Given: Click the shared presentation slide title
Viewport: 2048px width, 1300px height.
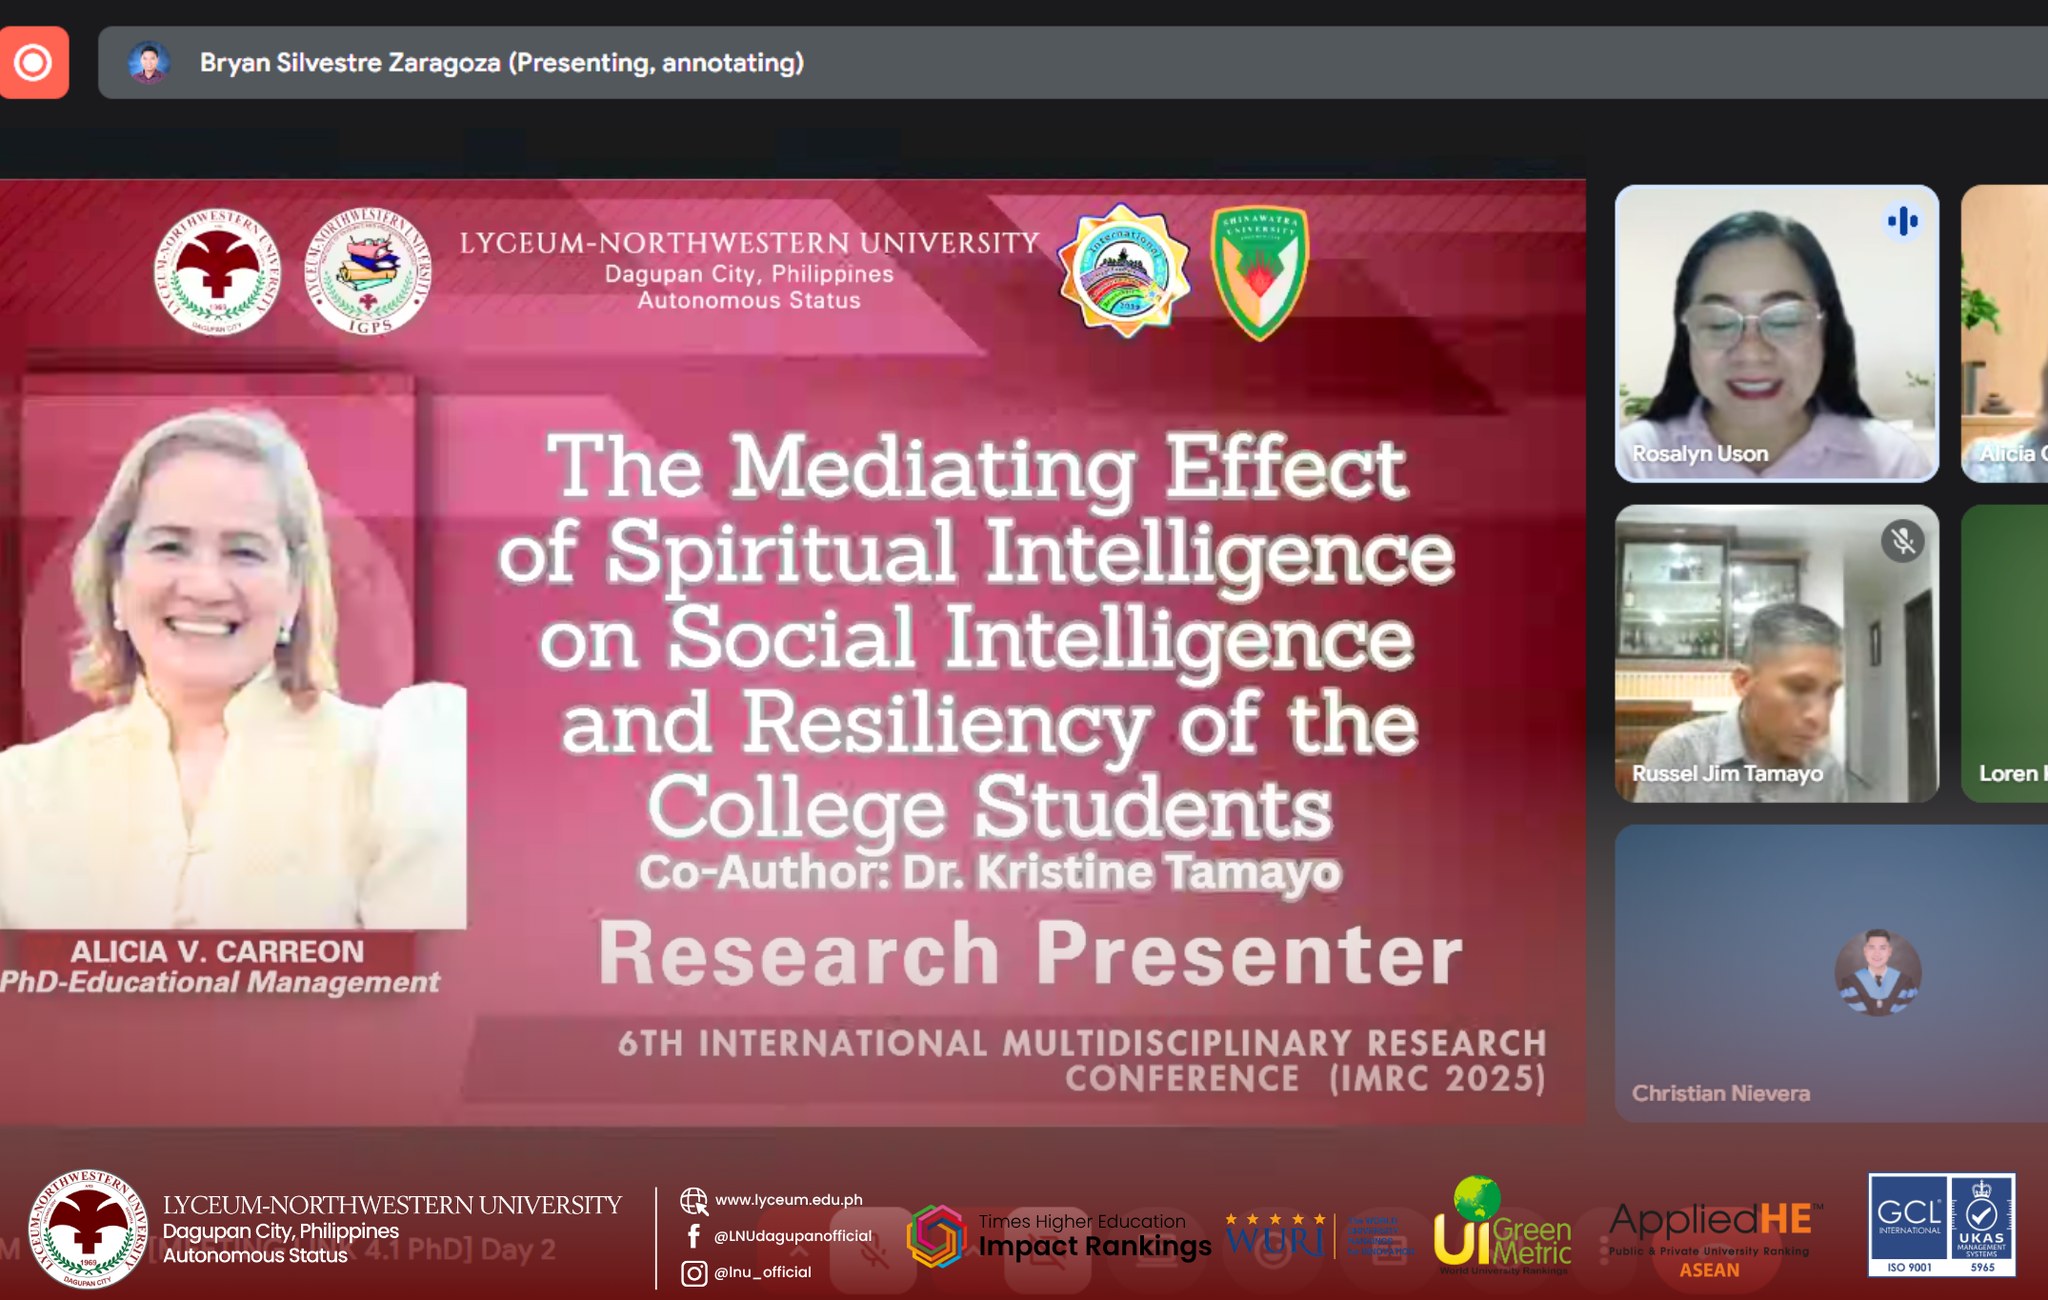Looking at the screenshot, I should 975,635.
